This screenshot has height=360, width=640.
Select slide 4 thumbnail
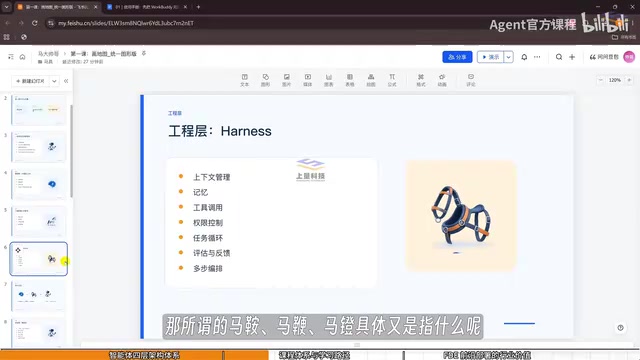coord(39,184)
